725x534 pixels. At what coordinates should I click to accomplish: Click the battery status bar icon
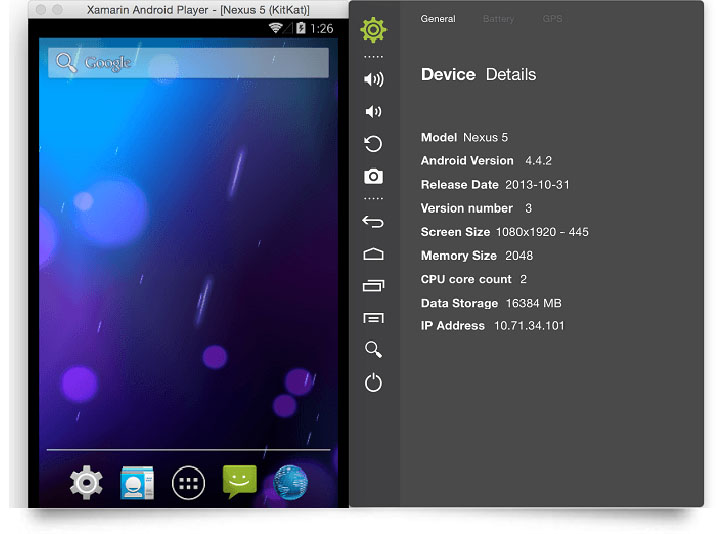301,28
